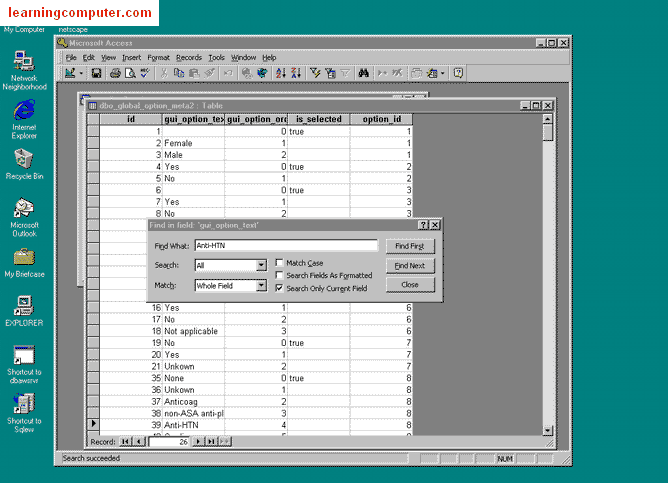Open the Edit menu

88,58
